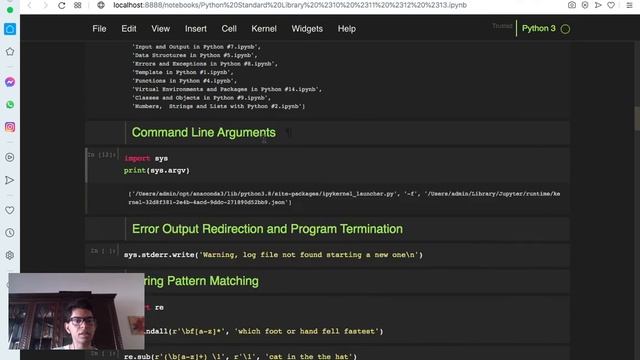This screenshot has width=640, height=360.
Task: Open Settings gear in the sidebar
Action: 10,255
